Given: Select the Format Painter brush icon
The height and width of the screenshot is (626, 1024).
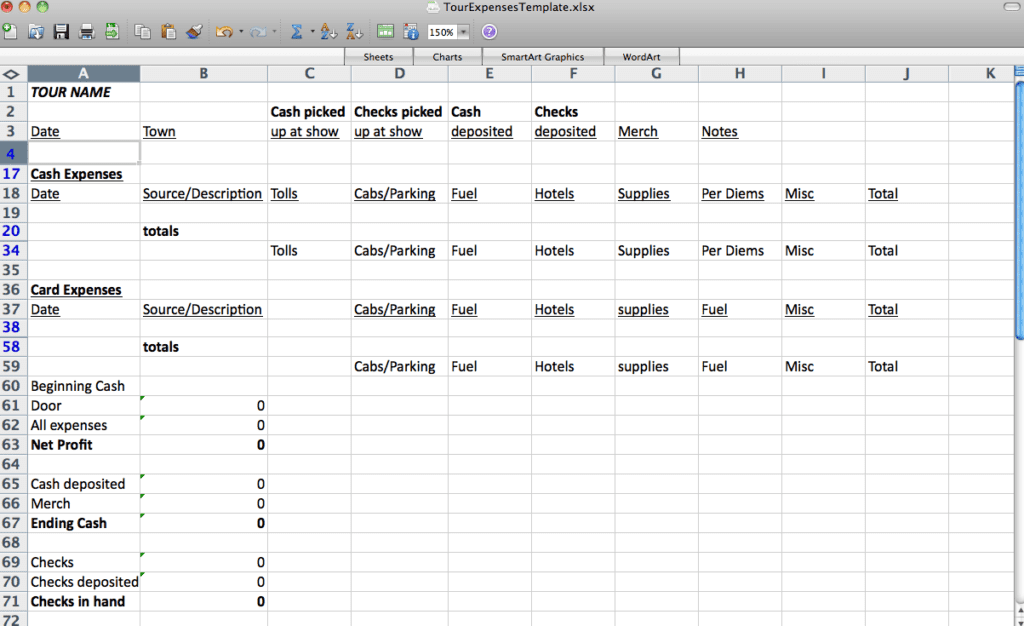Looking at the screenshot, I should point(194,32).
